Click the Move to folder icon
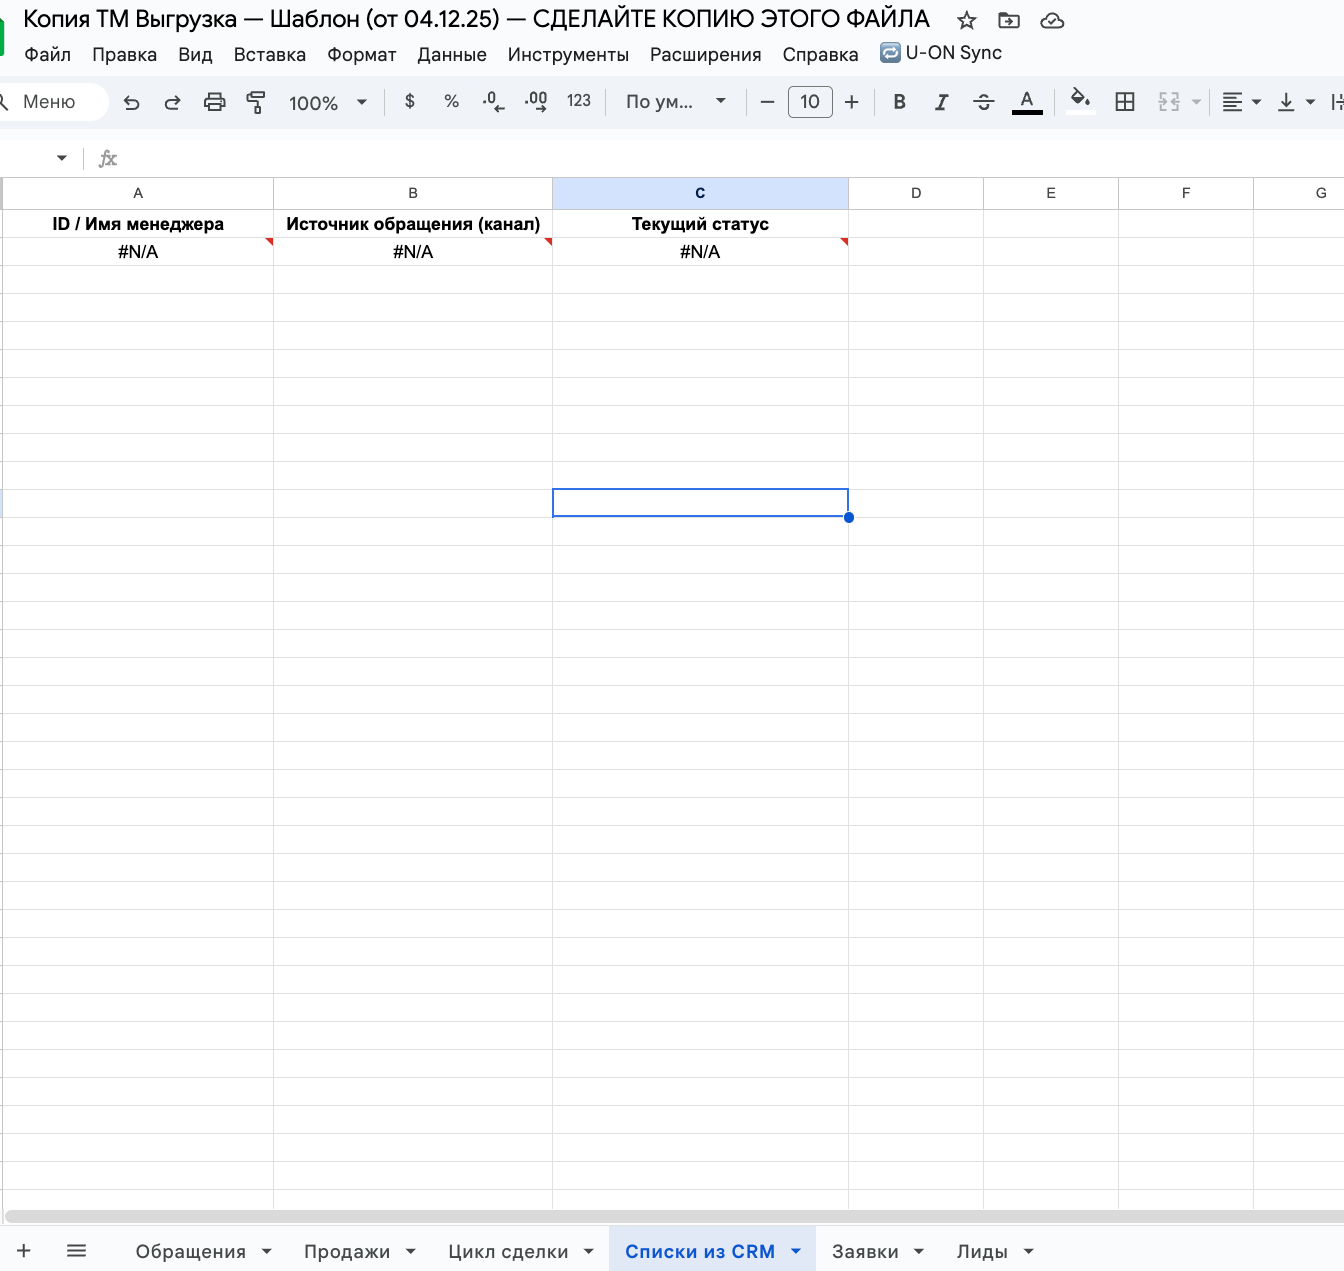Screen dimensions: 1344x1271 pyautogui.click(x=1009, y=21)
